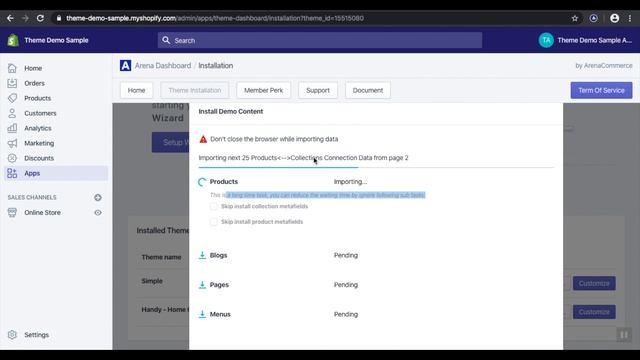Open the Member Perk tab
The image size is (640, 360).
click(263, 90)
